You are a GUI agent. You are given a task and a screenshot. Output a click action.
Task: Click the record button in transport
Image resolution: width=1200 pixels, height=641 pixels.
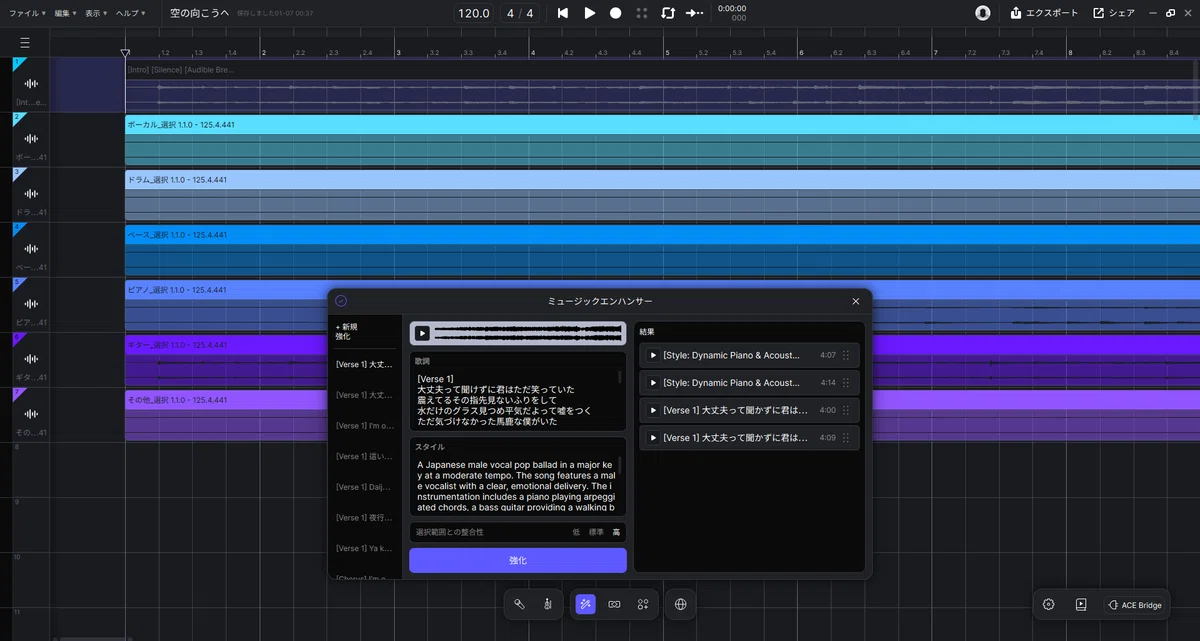616,13
